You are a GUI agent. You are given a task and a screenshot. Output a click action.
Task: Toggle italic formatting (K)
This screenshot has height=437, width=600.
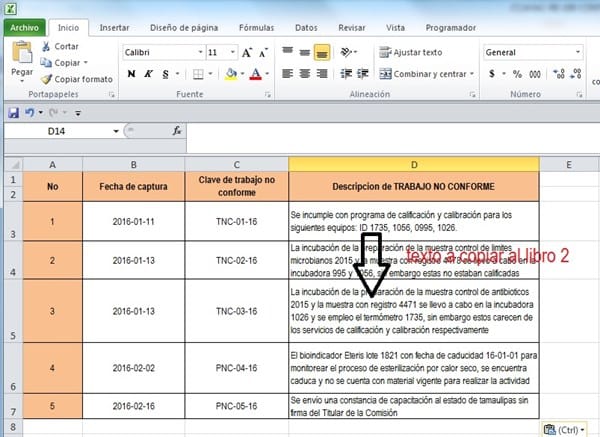tap(147, 73)
